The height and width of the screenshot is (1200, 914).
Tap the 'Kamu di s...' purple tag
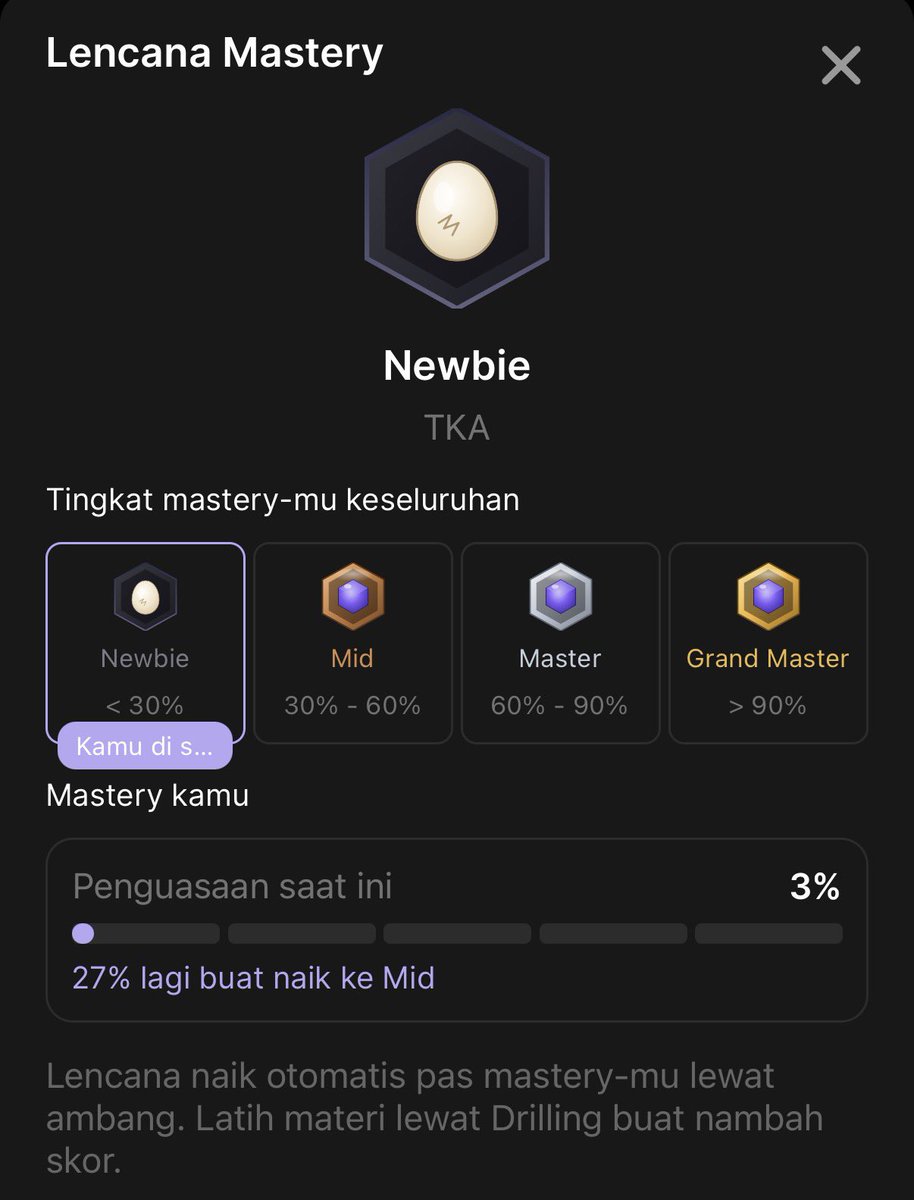coord(145,746)
